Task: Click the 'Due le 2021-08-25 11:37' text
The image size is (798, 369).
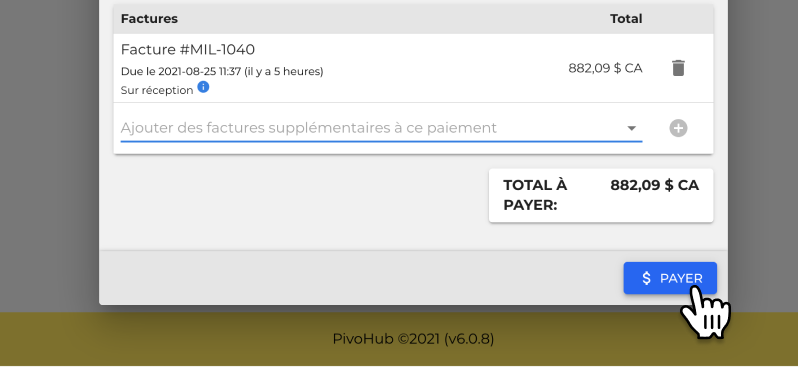Action: click(181, 71)
